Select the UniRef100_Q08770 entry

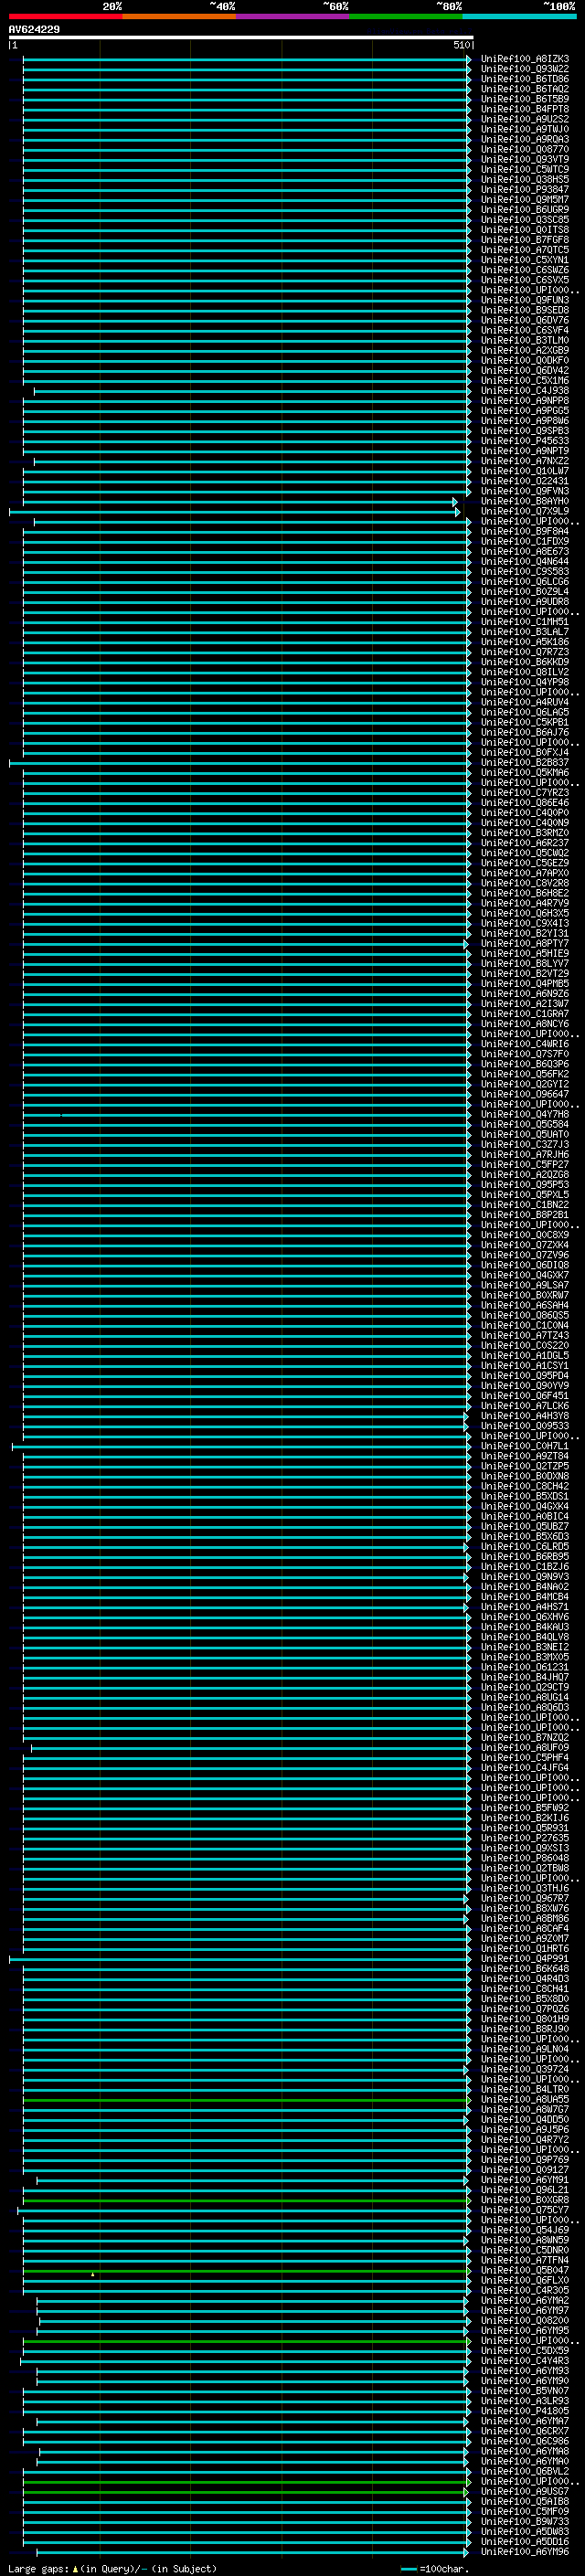point(525,150)
